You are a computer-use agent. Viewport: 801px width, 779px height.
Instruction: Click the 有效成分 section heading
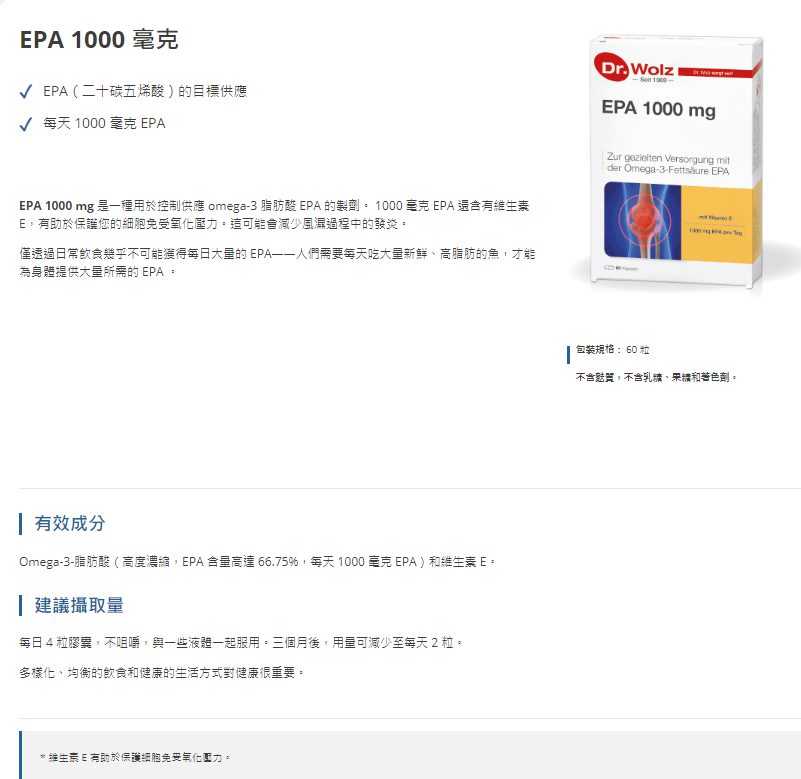pyautogui.click(x=70, y=524)
